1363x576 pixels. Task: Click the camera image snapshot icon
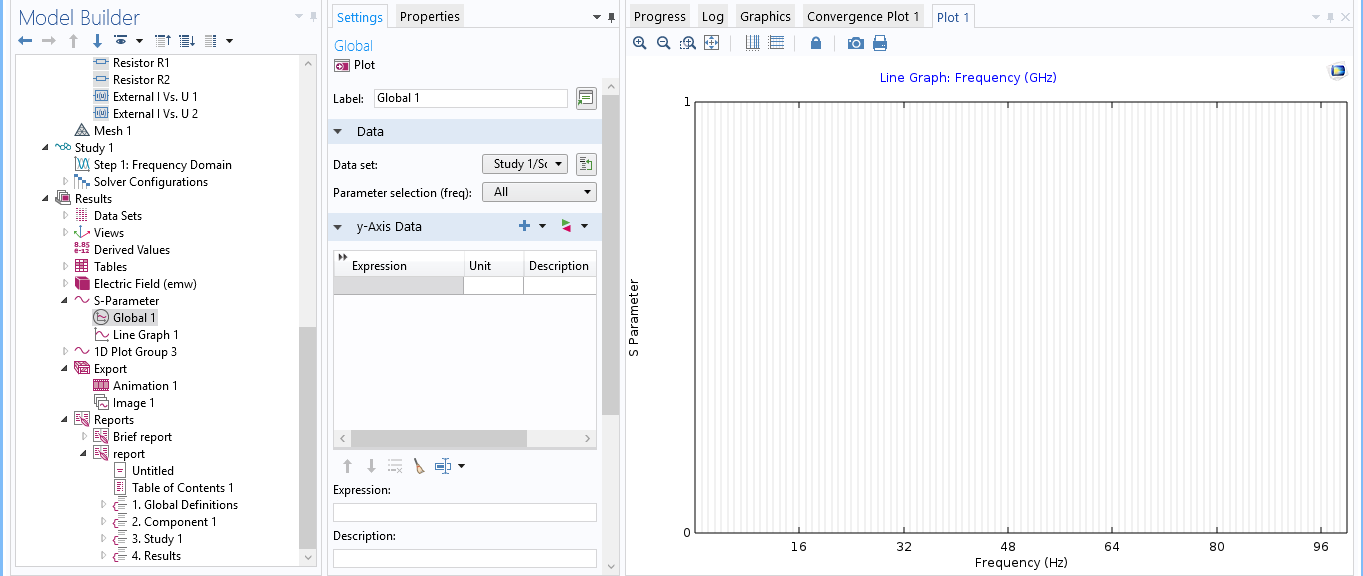855,43
